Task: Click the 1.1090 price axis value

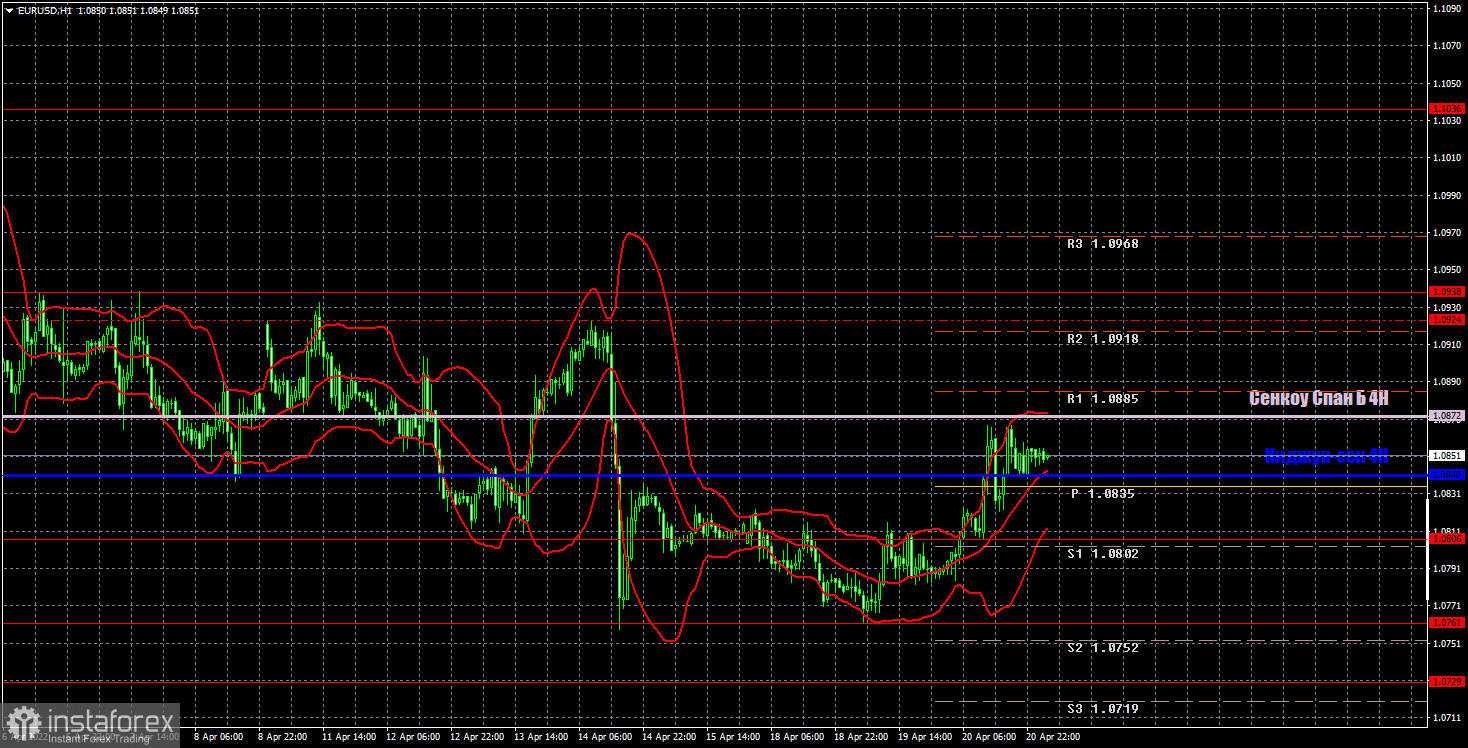Action: coord(1447,8)
